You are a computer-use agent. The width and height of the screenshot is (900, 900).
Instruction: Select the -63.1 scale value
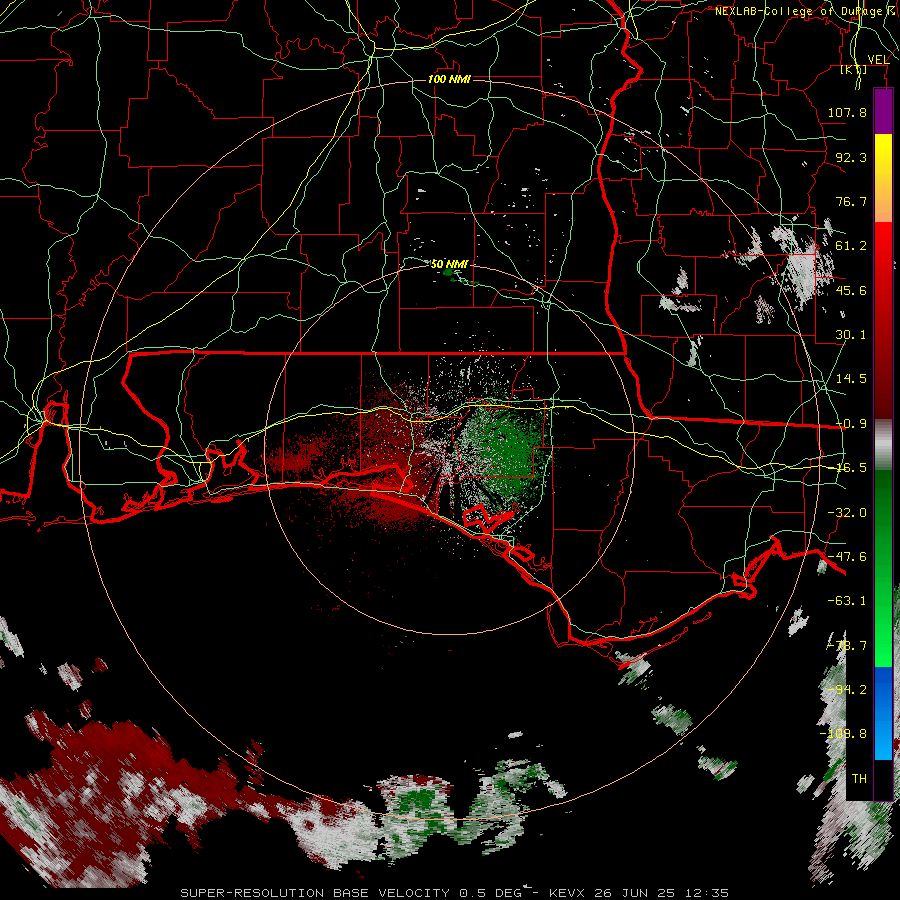coord(847,601)
